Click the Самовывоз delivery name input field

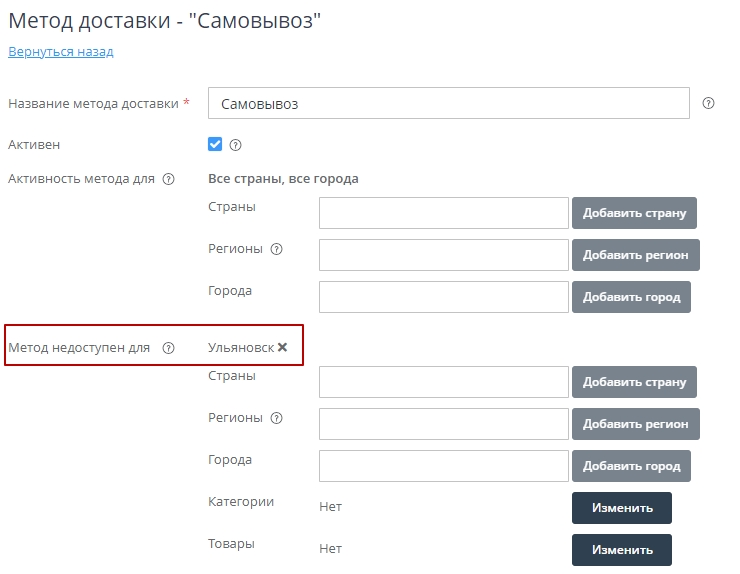click(448, 103)
